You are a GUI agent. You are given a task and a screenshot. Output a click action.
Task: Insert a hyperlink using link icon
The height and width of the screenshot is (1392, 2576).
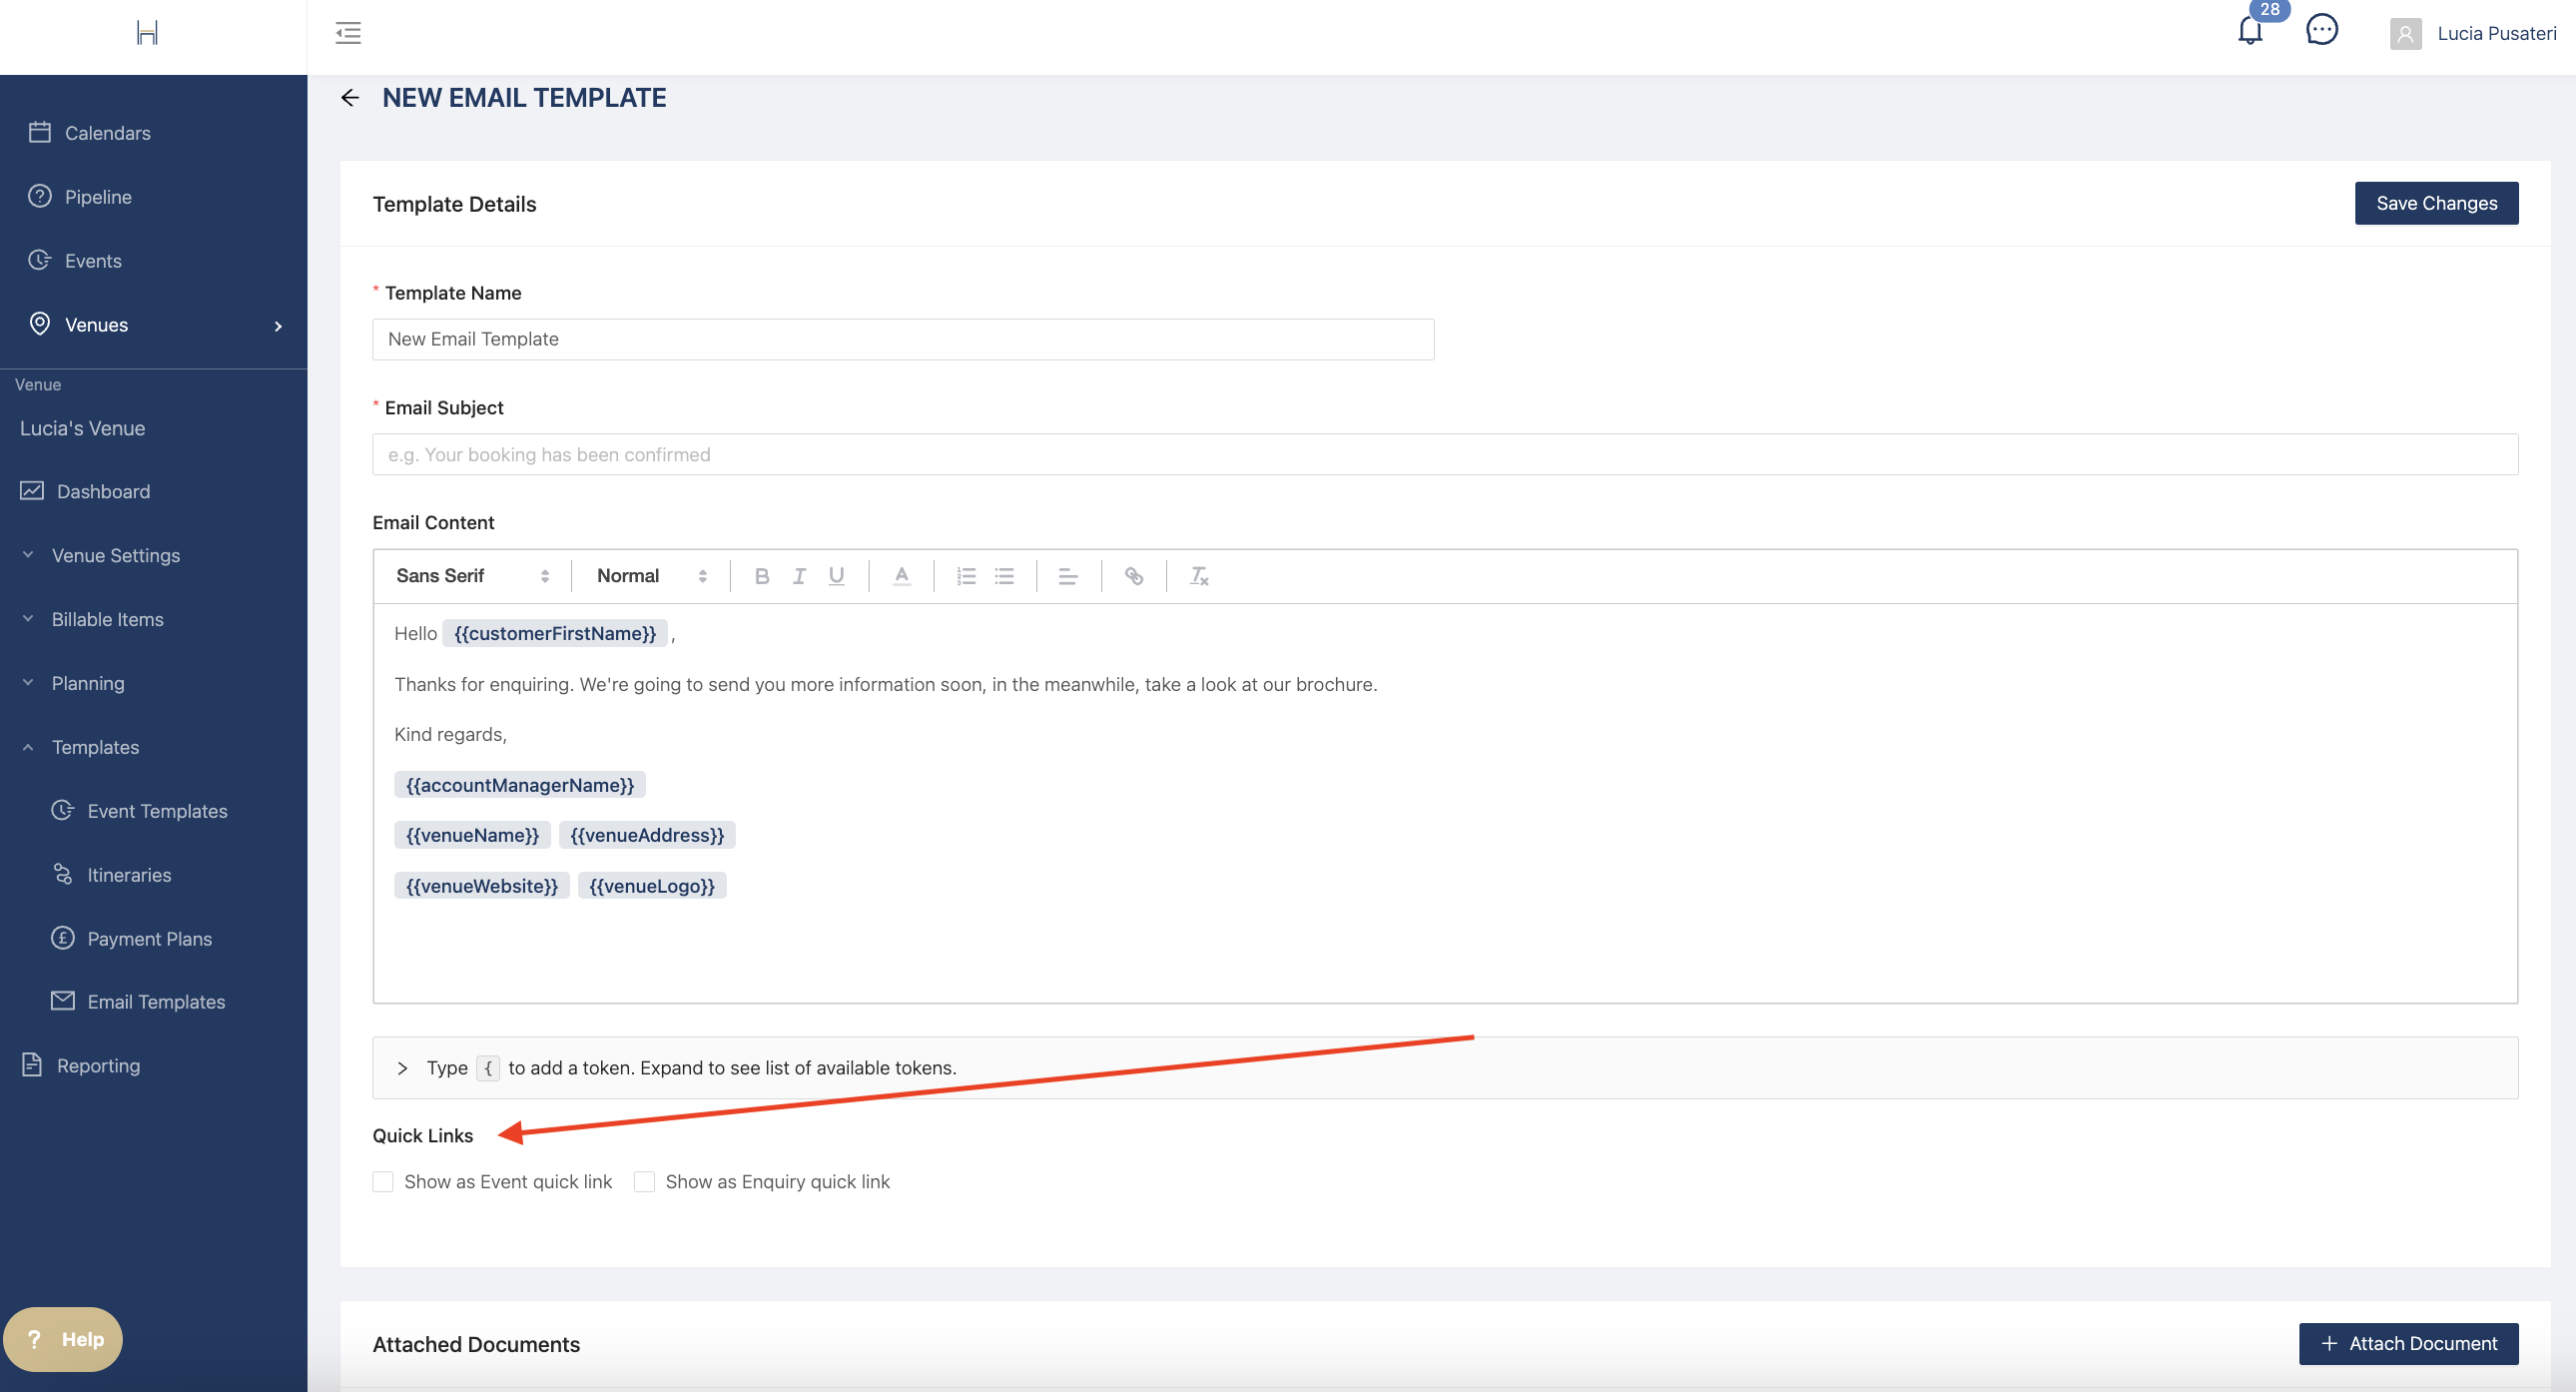click(x=1133, y=576)
